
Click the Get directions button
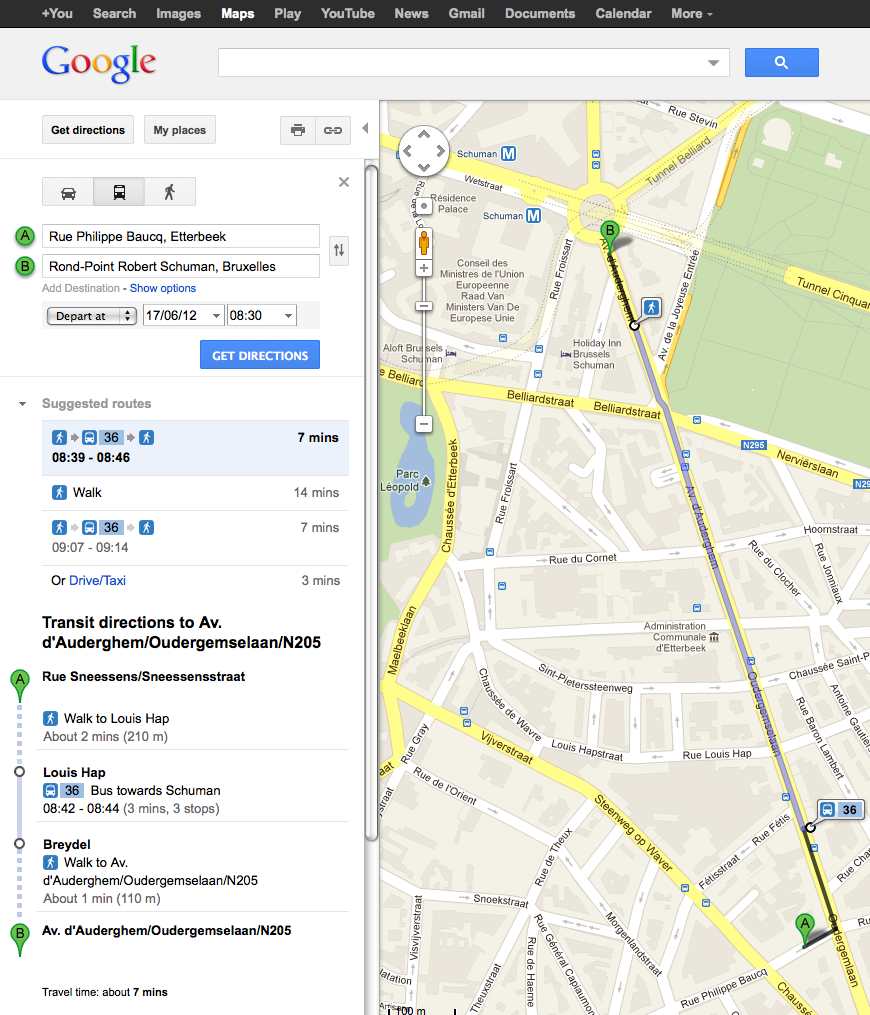point(88,130)
